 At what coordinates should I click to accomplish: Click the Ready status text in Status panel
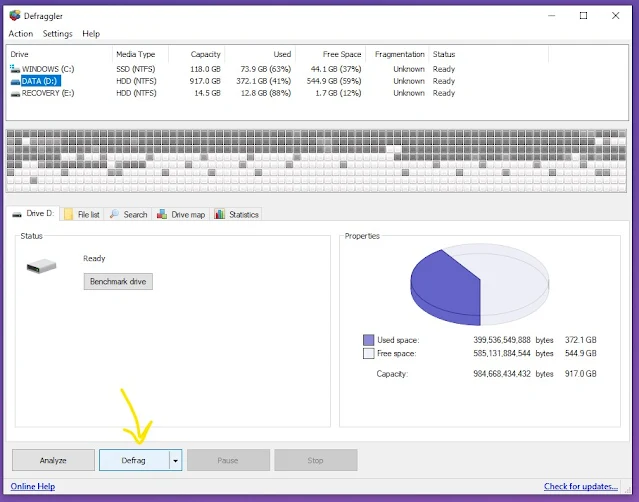click(94, 258)
